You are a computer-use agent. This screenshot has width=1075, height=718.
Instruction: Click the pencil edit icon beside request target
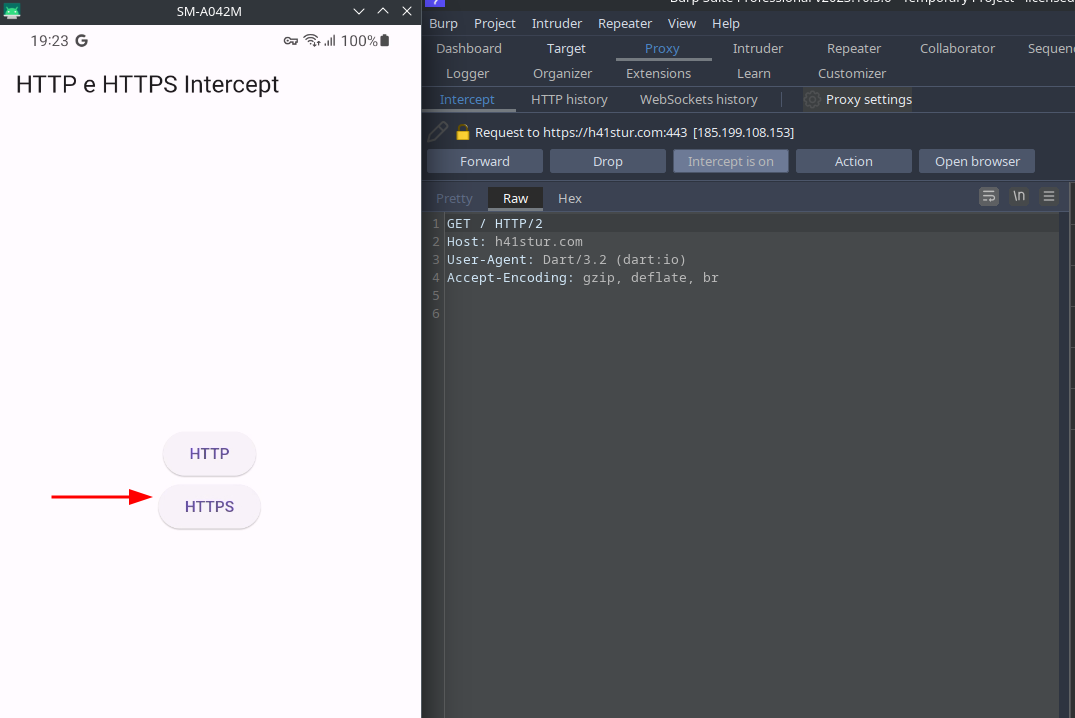[437, 132]
